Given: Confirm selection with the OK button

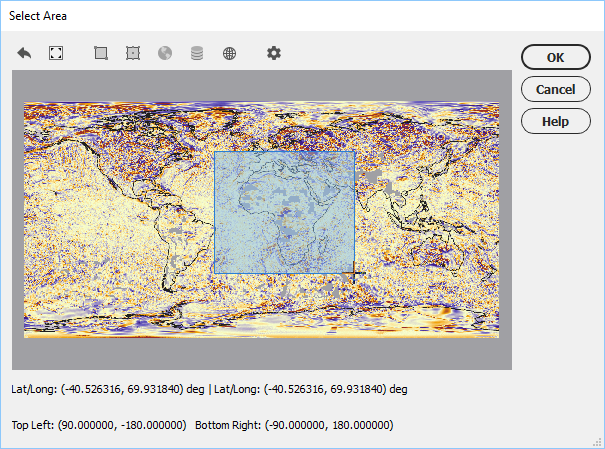Looking at the screenshot, I should (556, 57).
